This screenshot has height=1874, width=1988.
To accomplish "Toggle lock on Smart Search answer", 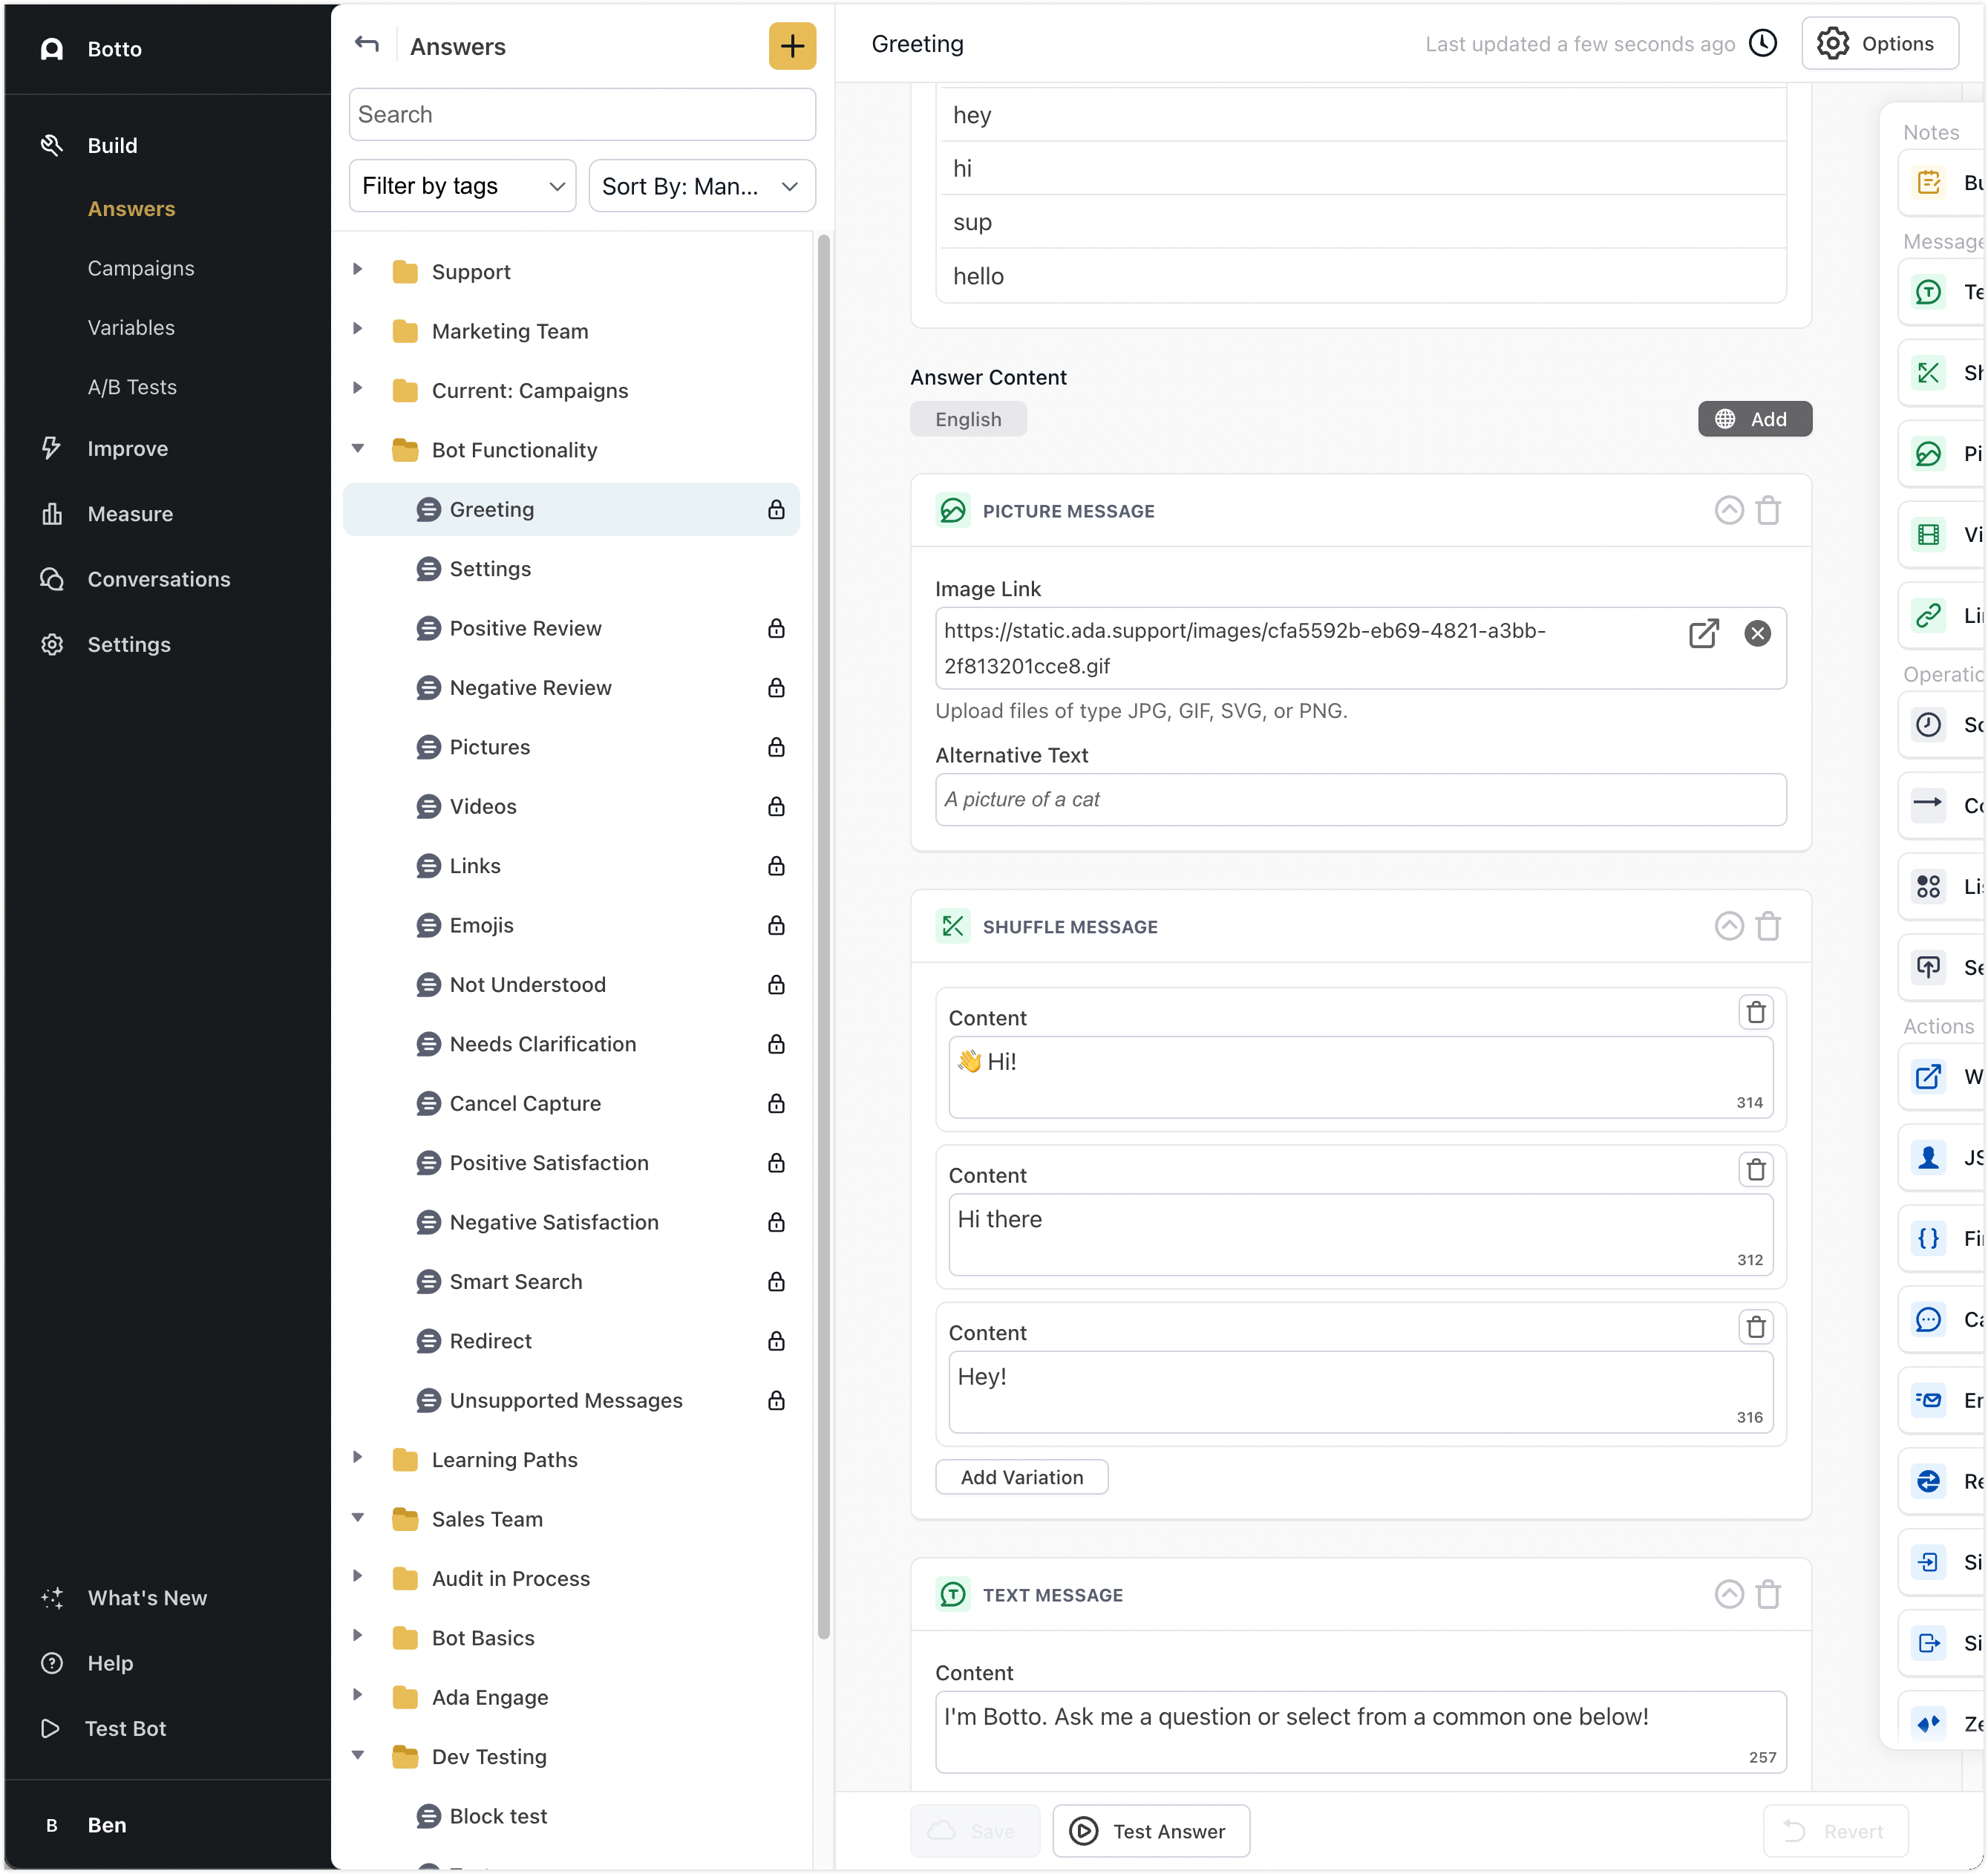I will tap(776, 1282).
